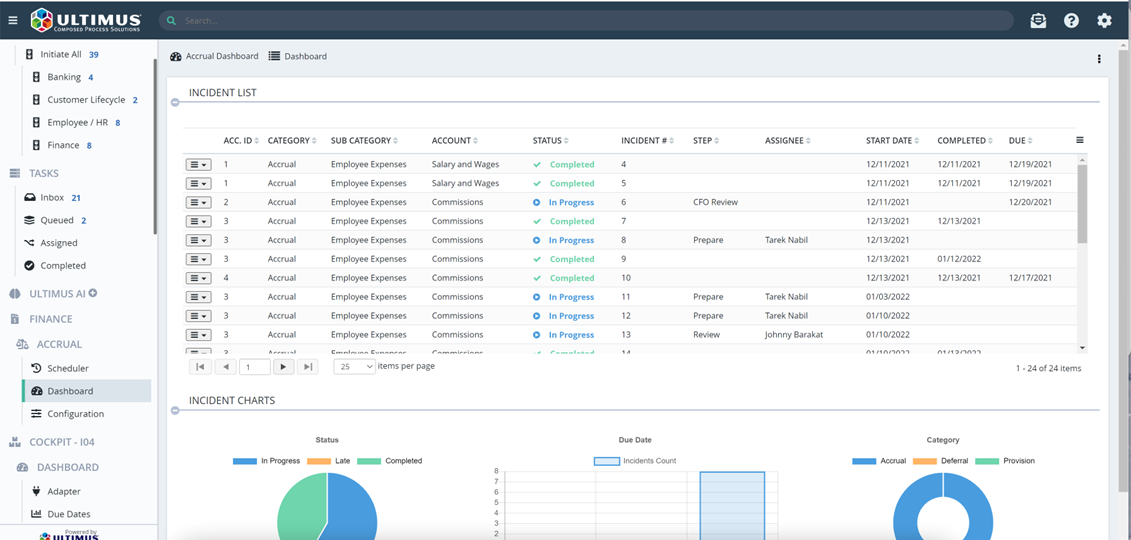This screenshot has height=540, width=1131.
Task: Go to previous incidents page
Action: coord(226,367)
